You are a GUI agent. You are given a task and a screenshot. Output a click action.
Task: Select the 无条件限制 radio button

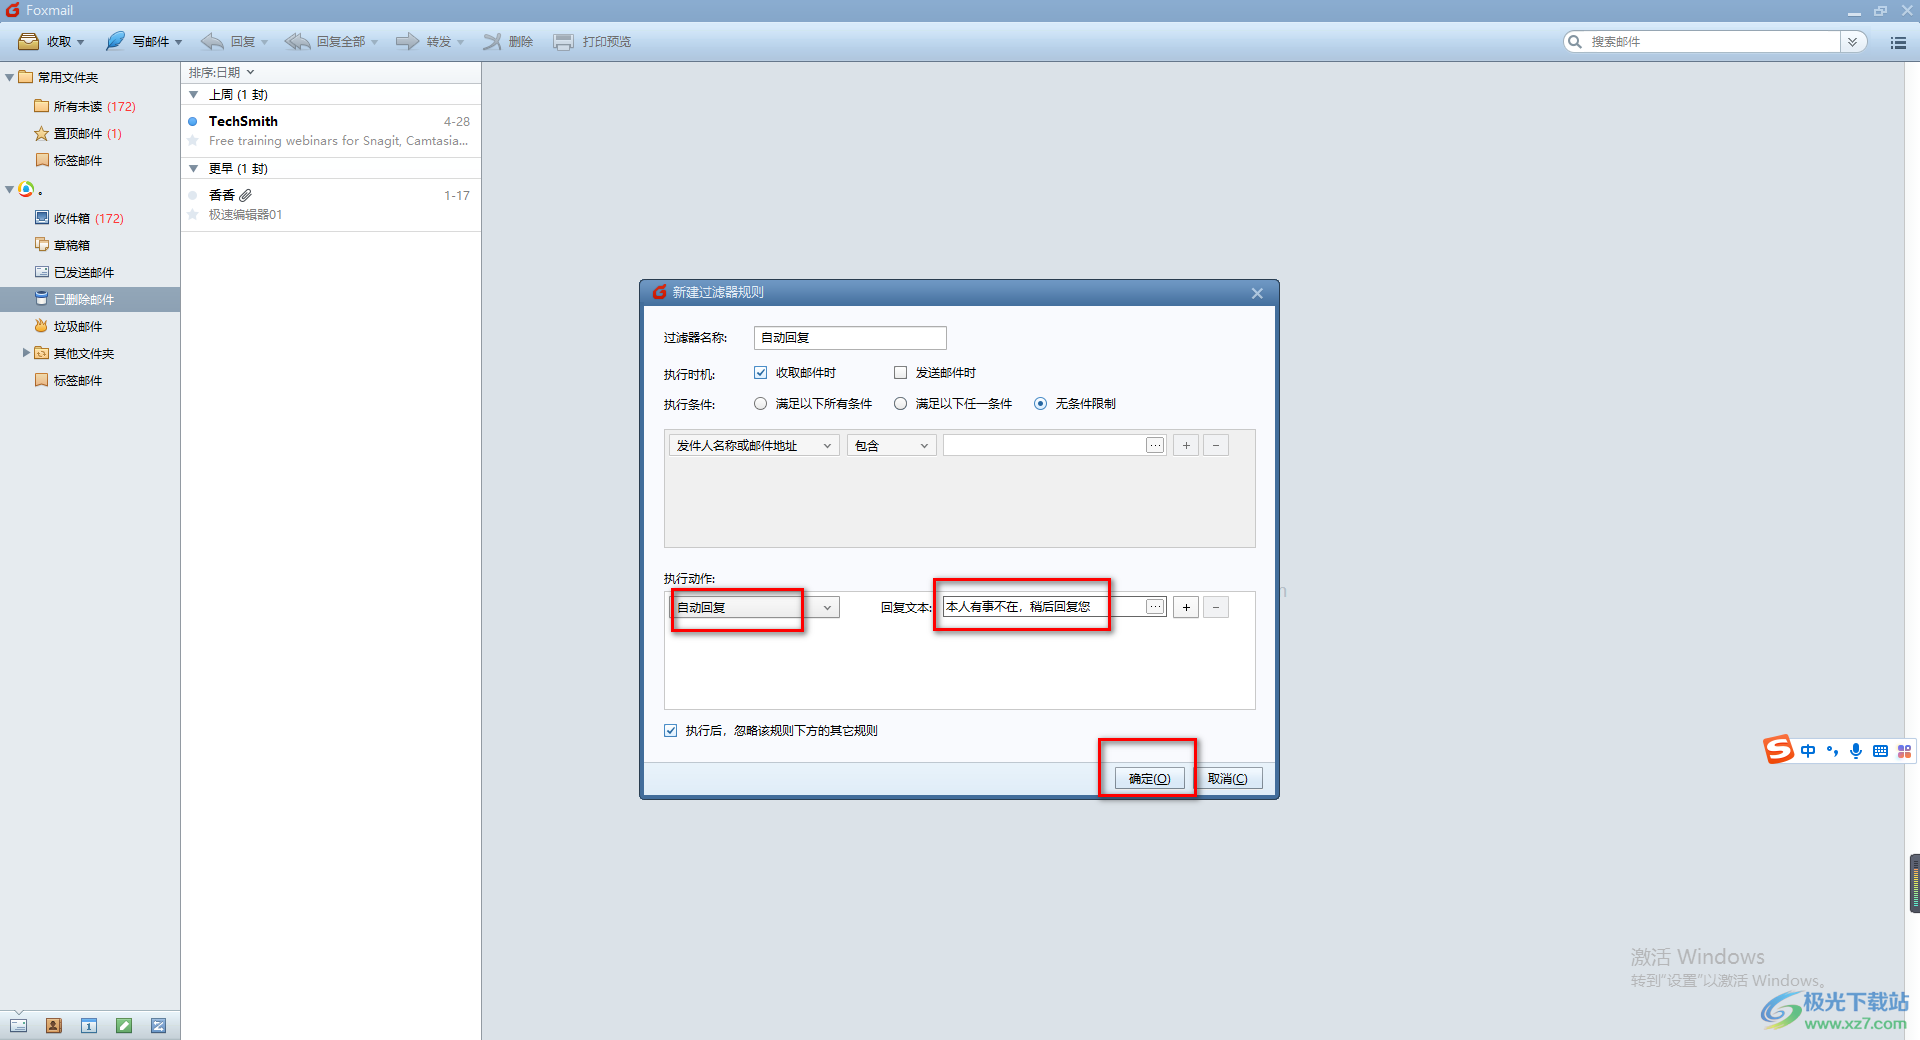(x=1041, y=403)
